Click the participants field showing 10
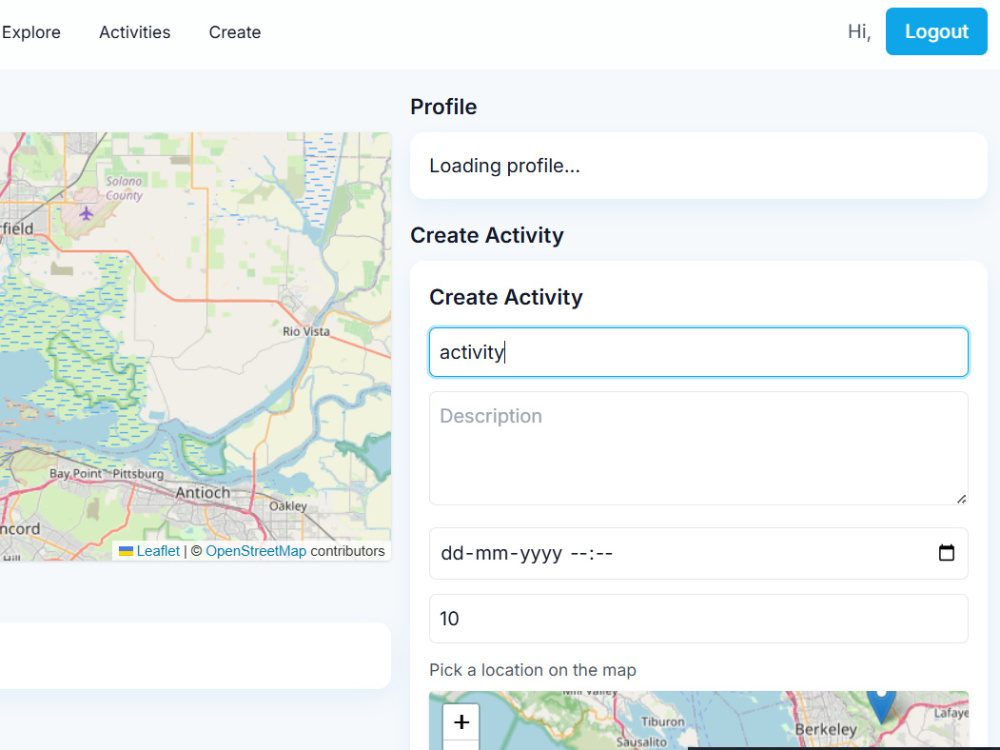Image resolution: width=1000 pixels, height=750 pixels. point(698,619)
